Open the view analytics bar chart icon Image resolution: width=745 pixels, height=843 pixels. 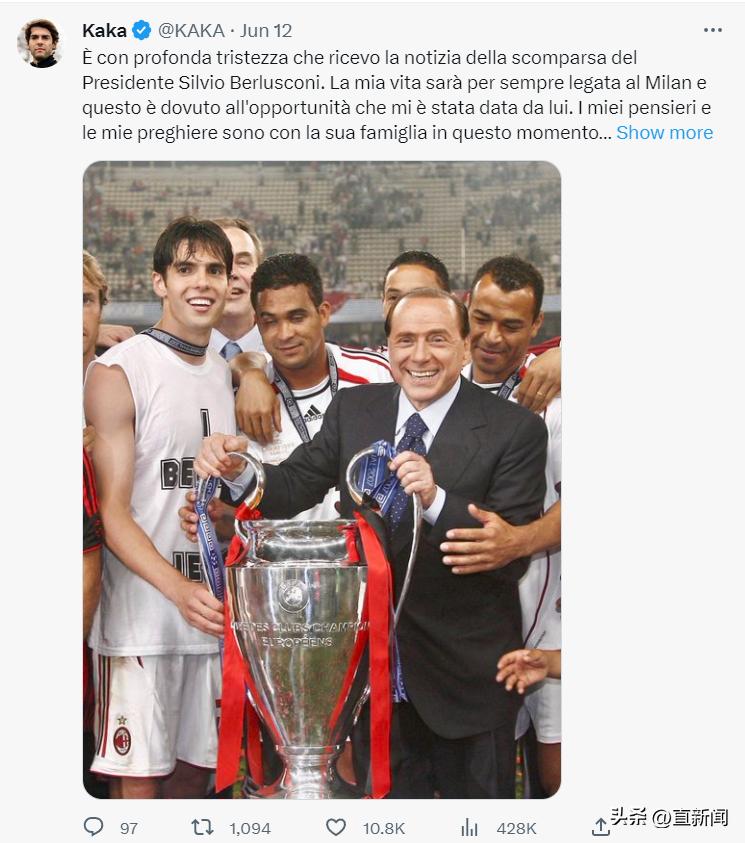click(469, 827)
